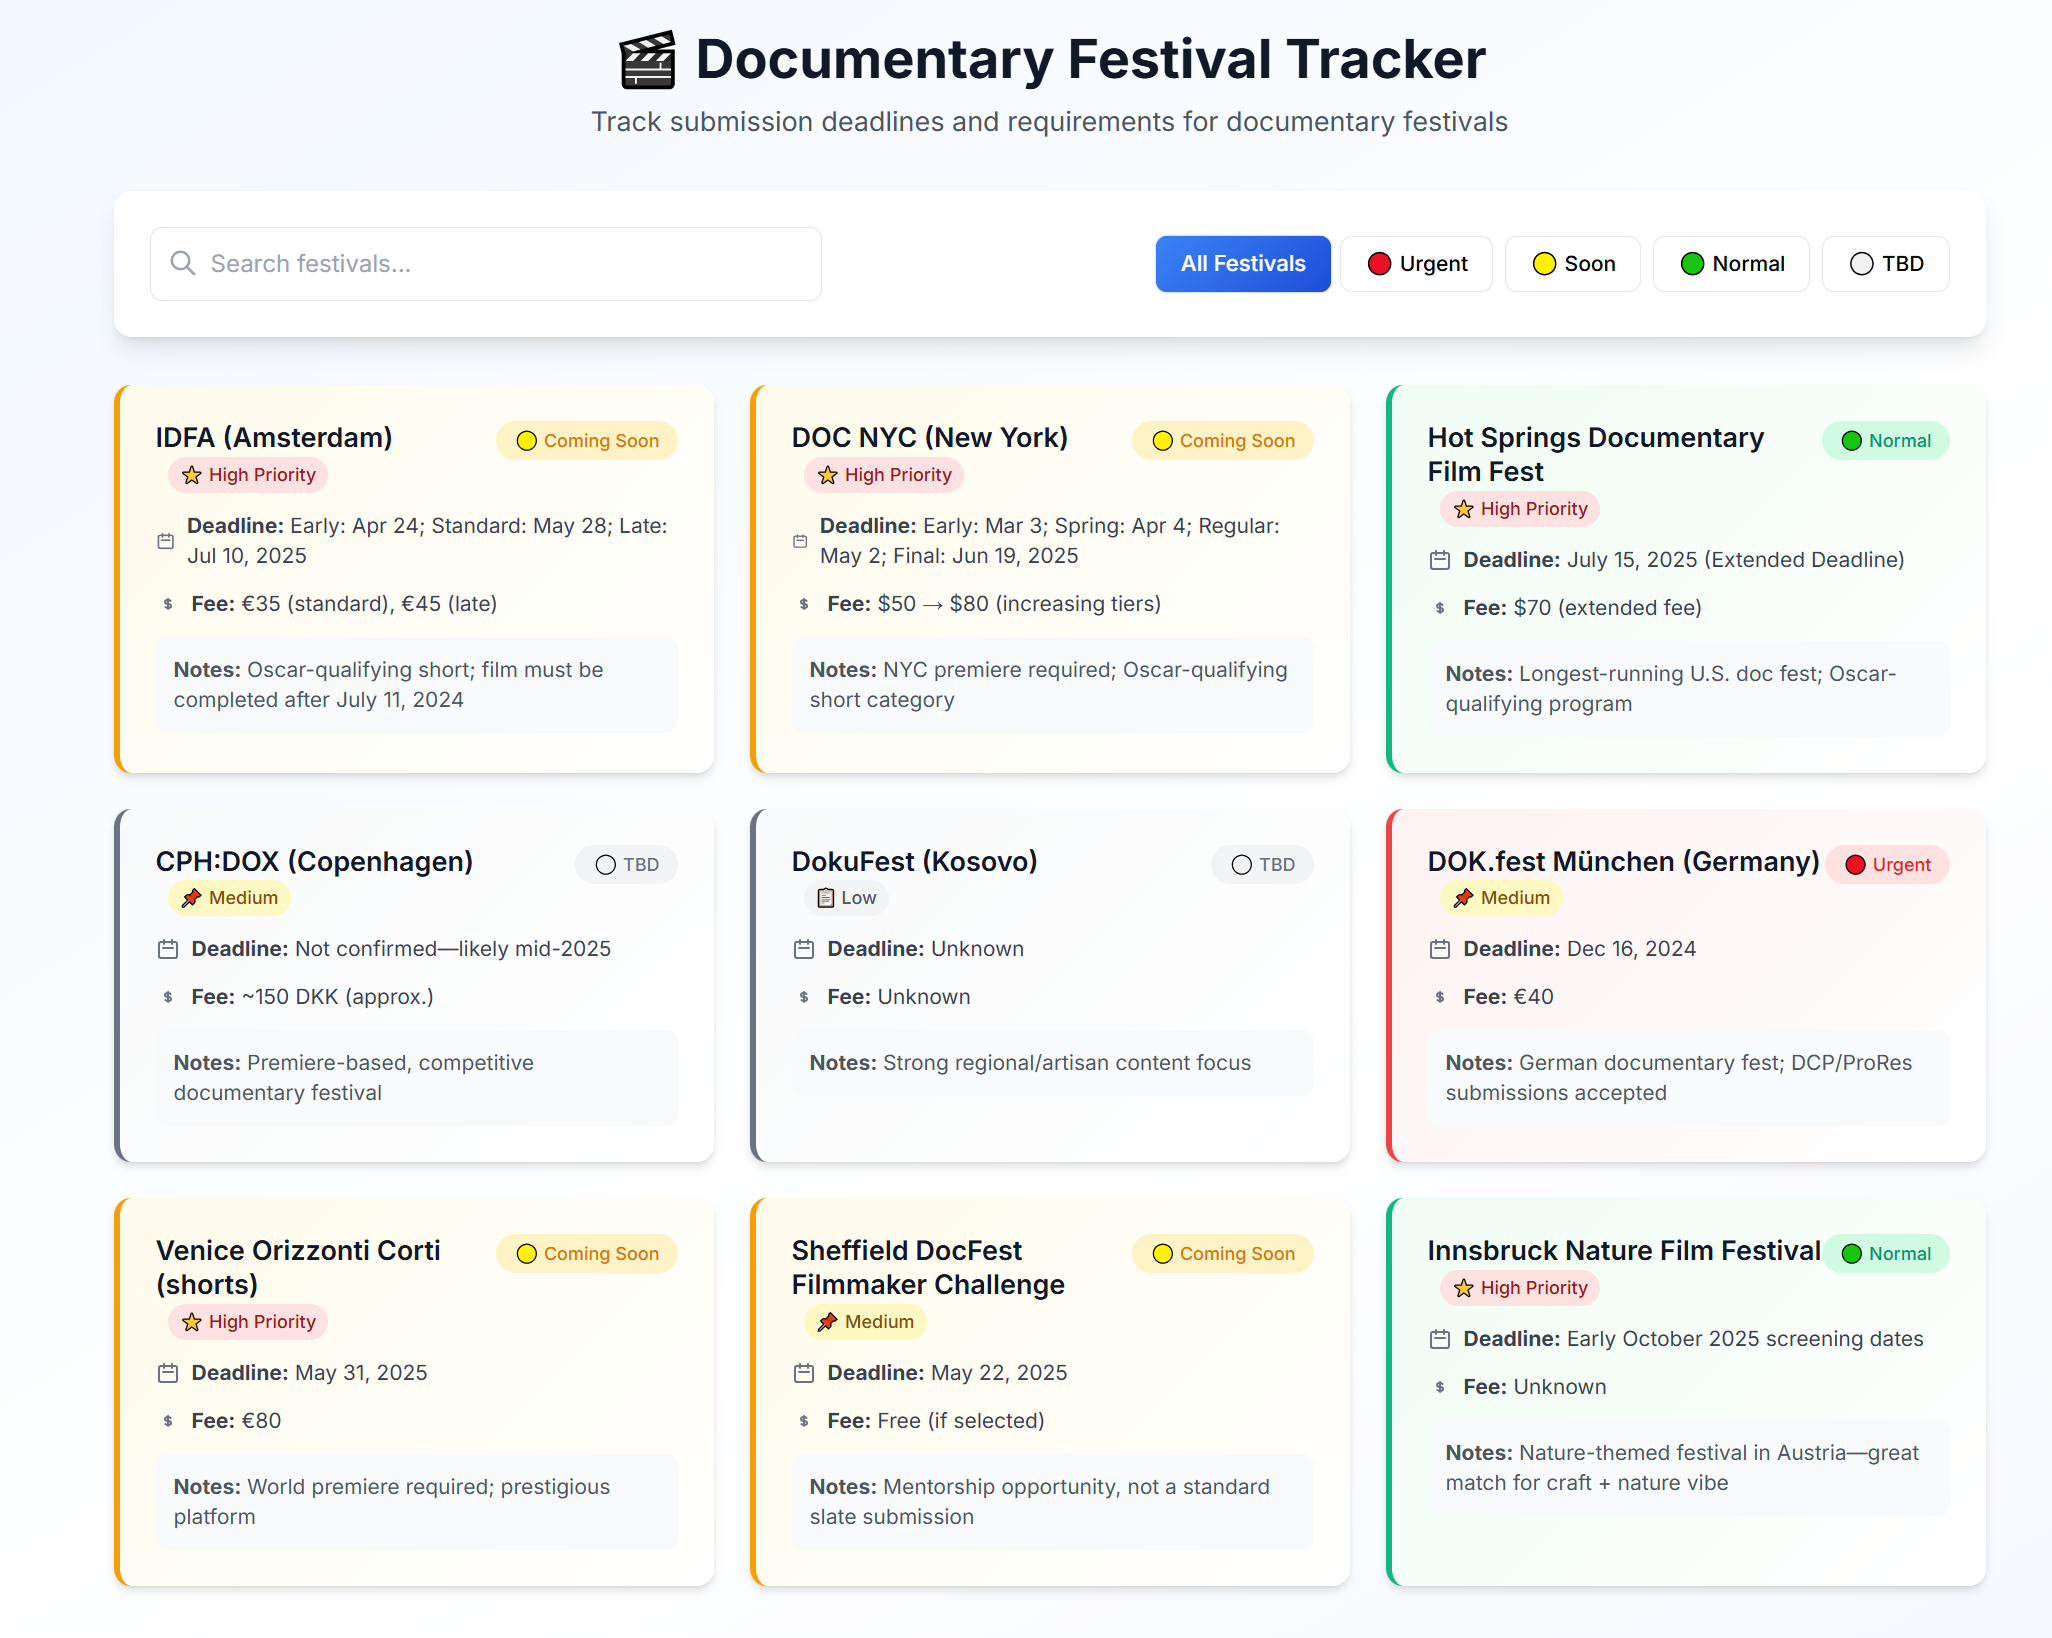Viewport: 2052px width, 1638px height.
Task: Enable the Soon filter
Action: (x=1572, y=263)
